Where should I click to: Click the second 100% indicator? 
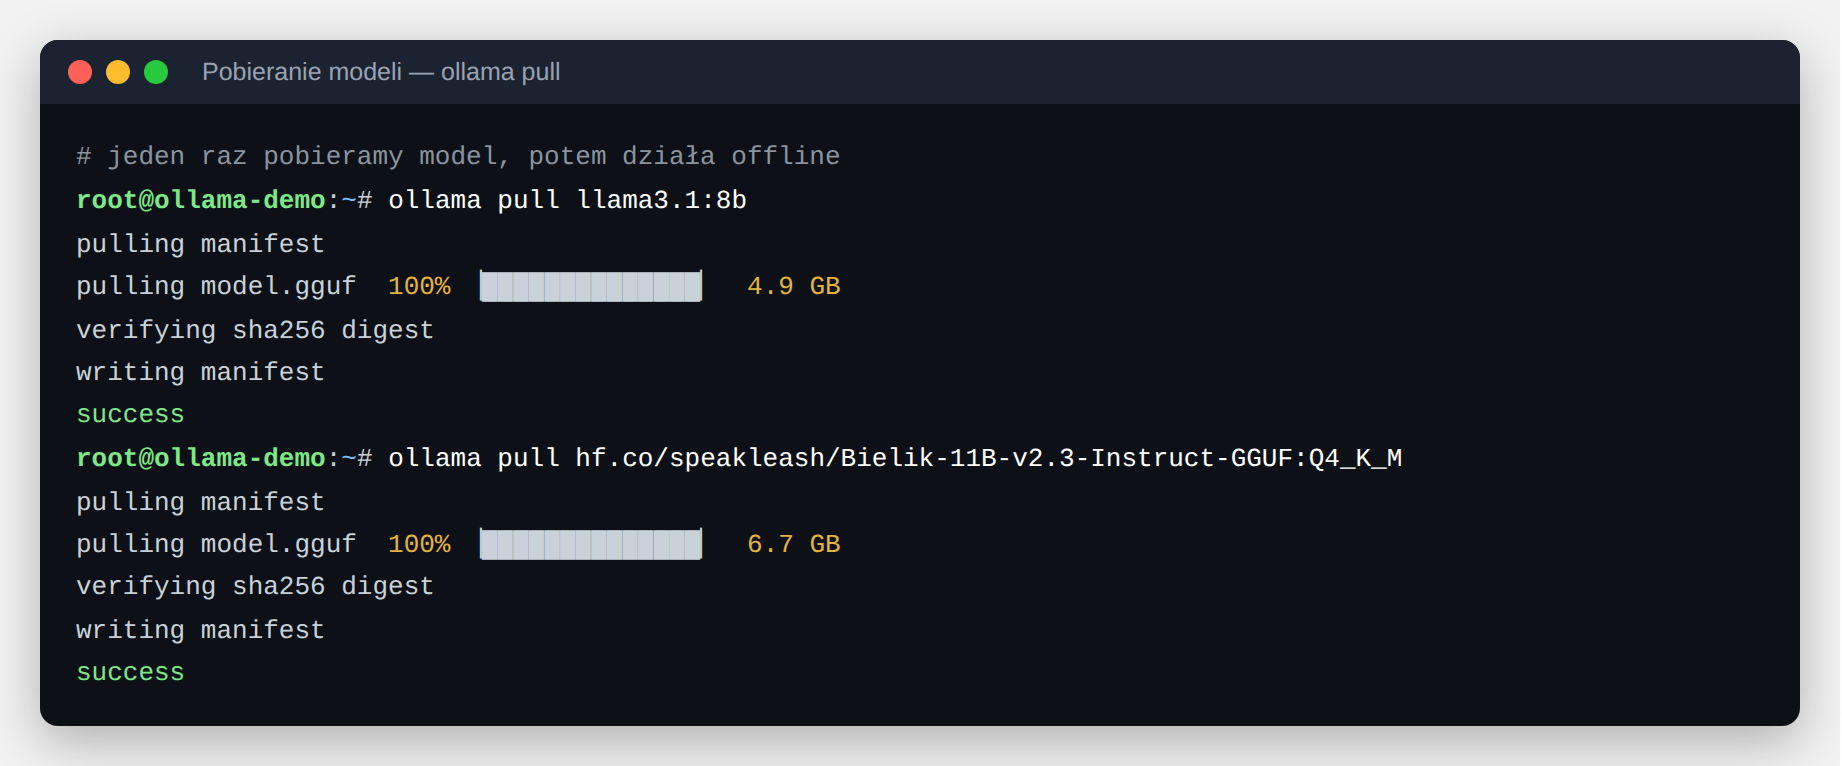point(419,544)
